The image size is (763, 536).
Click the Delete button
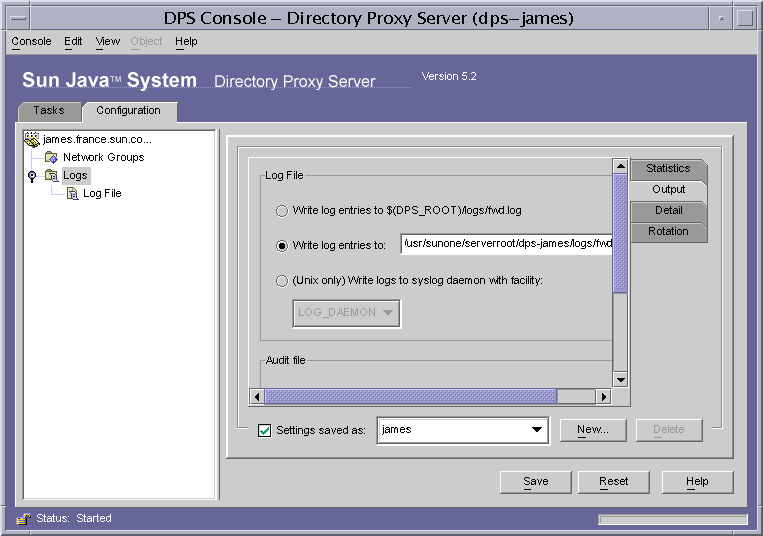tap(669, 430)
